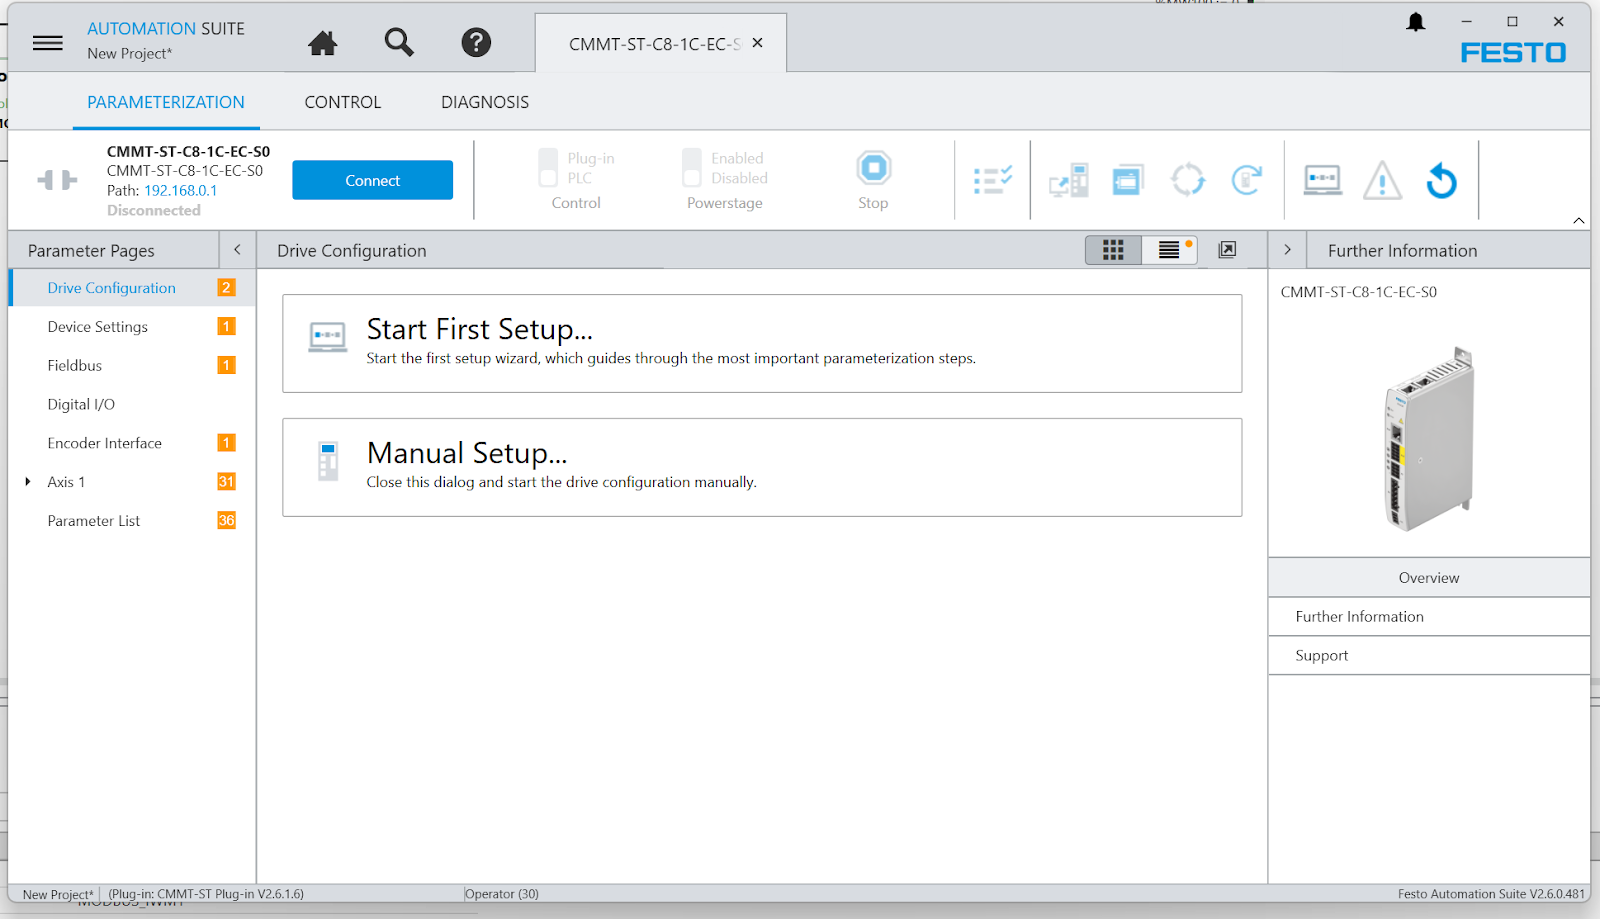Switch to the PARAMETERIZATION tab
This screenshot has width=1600, height=919.
point(166,102)
